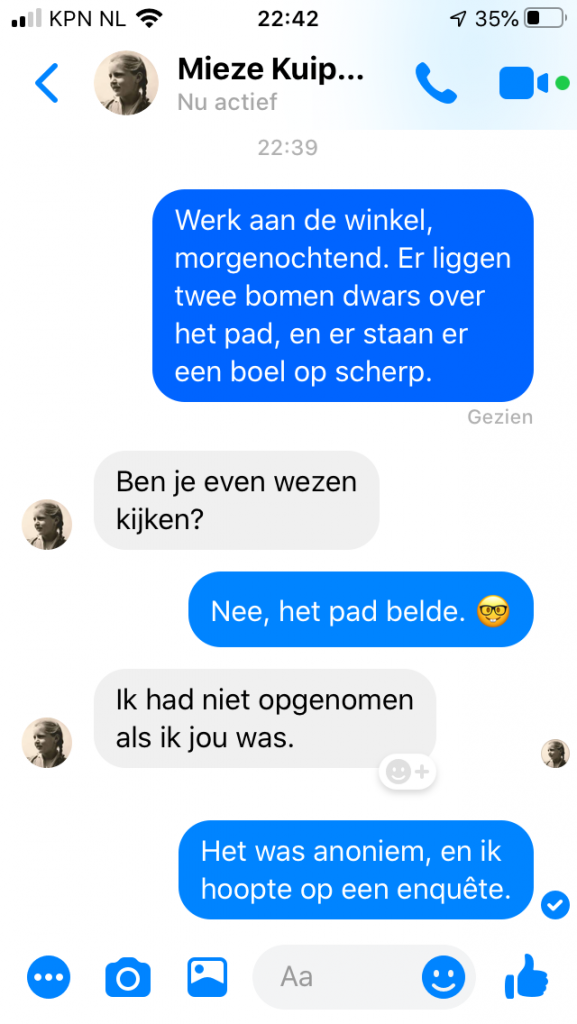Select the 'Nee, het pad belde.' message
This screenshot has width=577, height=1024.
coord(361,609)
